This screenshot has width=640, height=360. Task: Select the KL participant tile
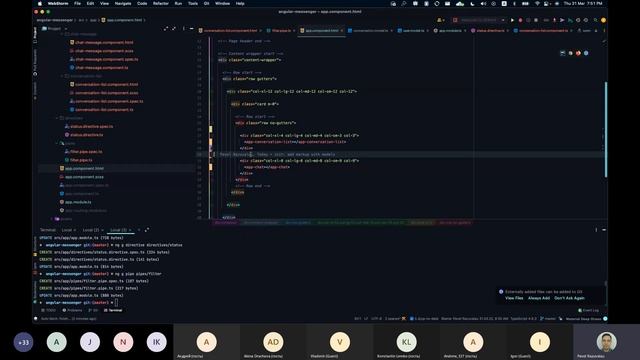click(406, 342)
